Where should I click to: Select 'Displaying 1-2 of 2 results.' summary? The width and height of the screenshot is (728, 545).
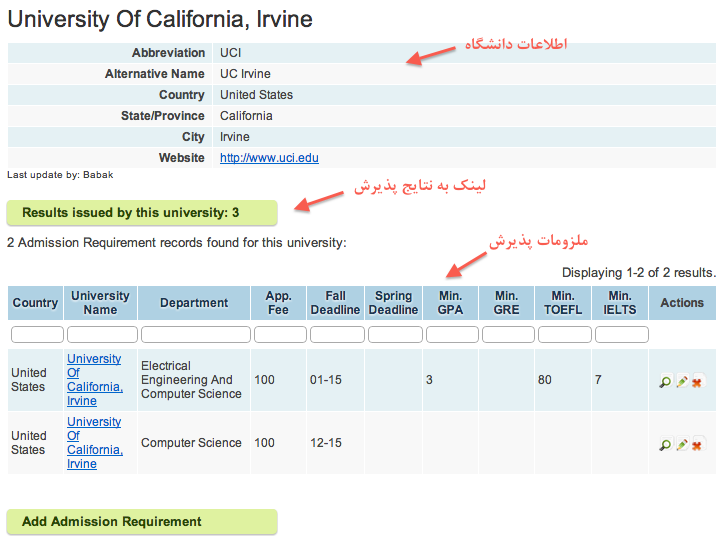pyautogui.click(x=639, y=272)
